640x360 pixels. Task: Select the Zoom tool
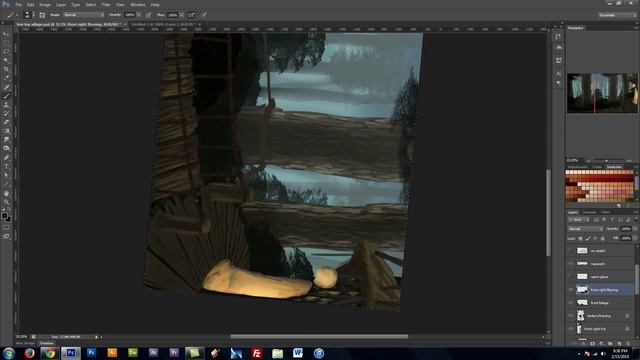click(x=6, y=202)
